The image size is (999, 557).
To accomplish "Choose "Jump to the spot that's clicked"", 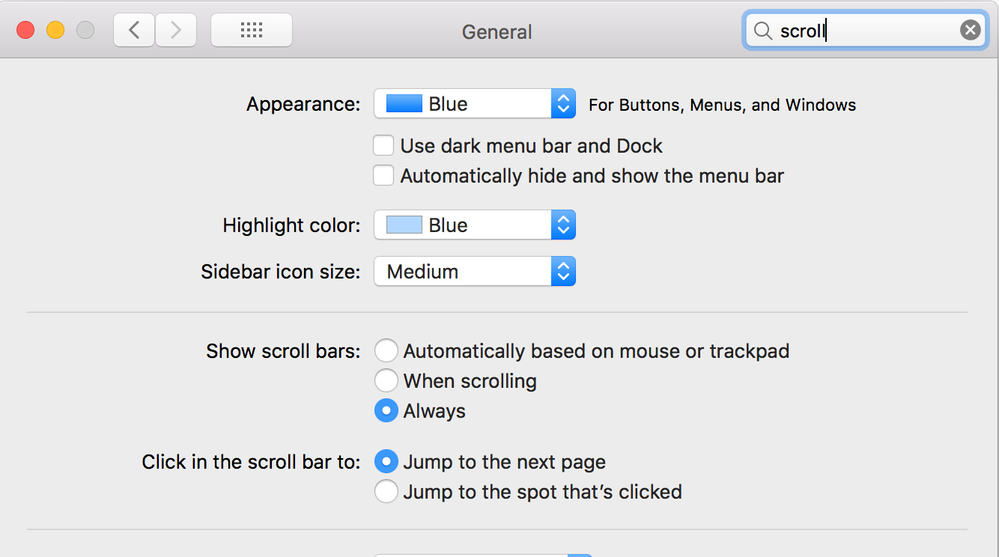I will 385,492.
